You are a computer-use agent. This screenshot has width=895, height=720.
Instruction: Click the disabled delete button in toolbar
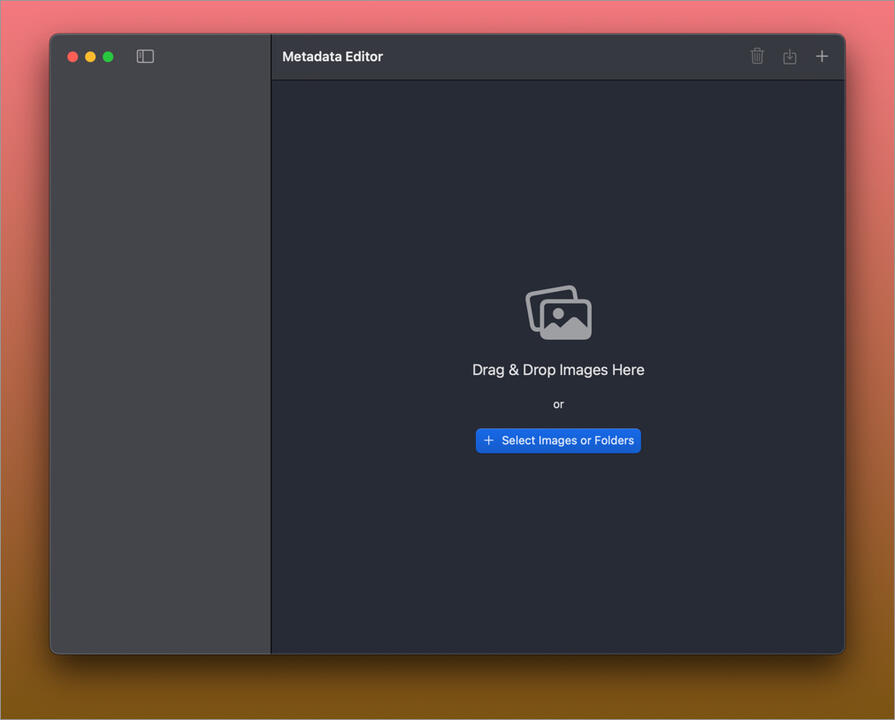[757, 56]
